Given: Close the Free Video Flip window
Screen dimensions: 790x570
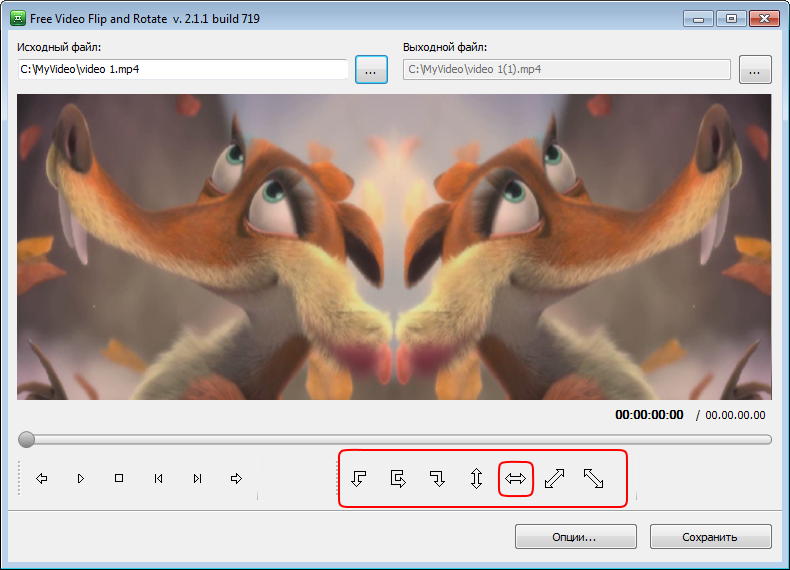Looking at the screenshot, I should [764, 19].
